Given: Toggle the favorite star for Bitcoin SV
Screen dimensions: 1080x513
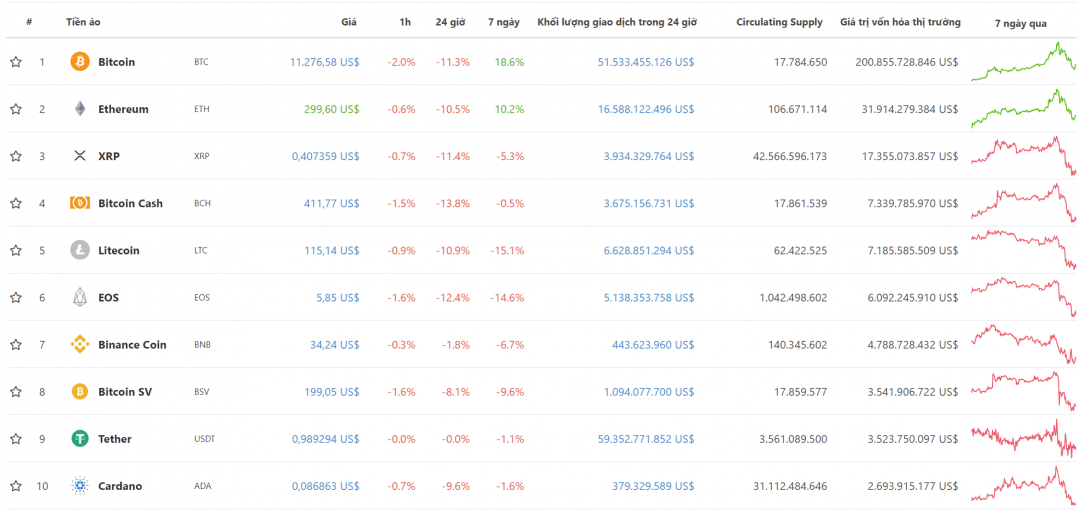Looking at the screenshot, I should click(x=16, y=392).
